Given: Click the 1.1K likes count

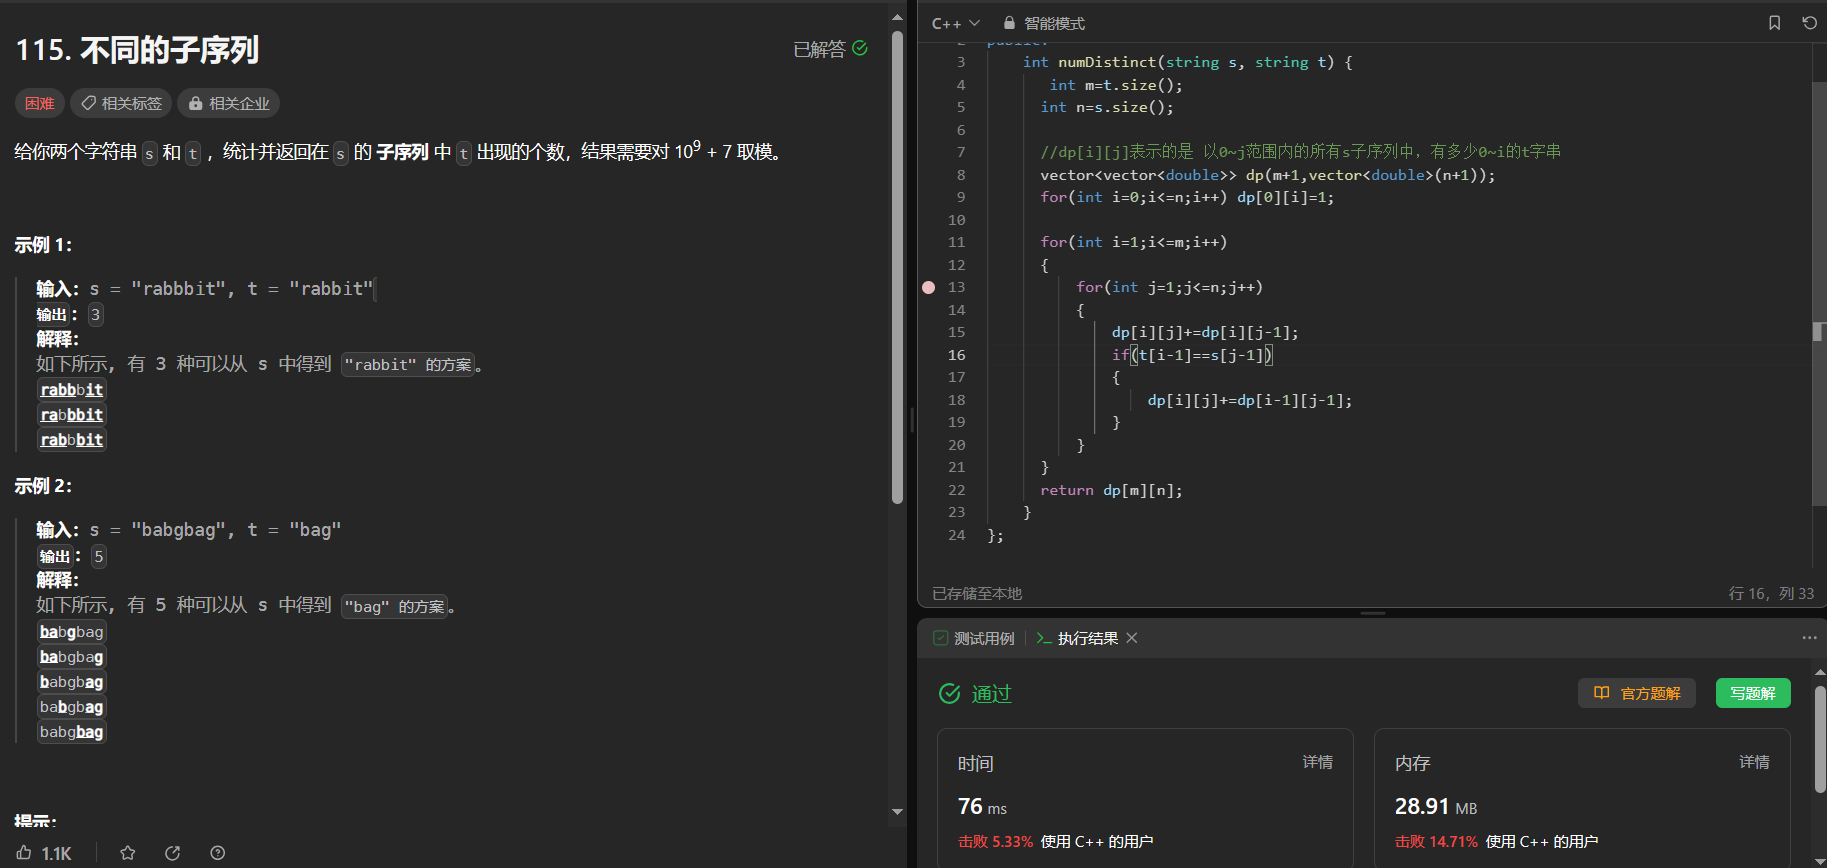Looking at the screenshot, I should pyautogui.click(x=56, y=853).
